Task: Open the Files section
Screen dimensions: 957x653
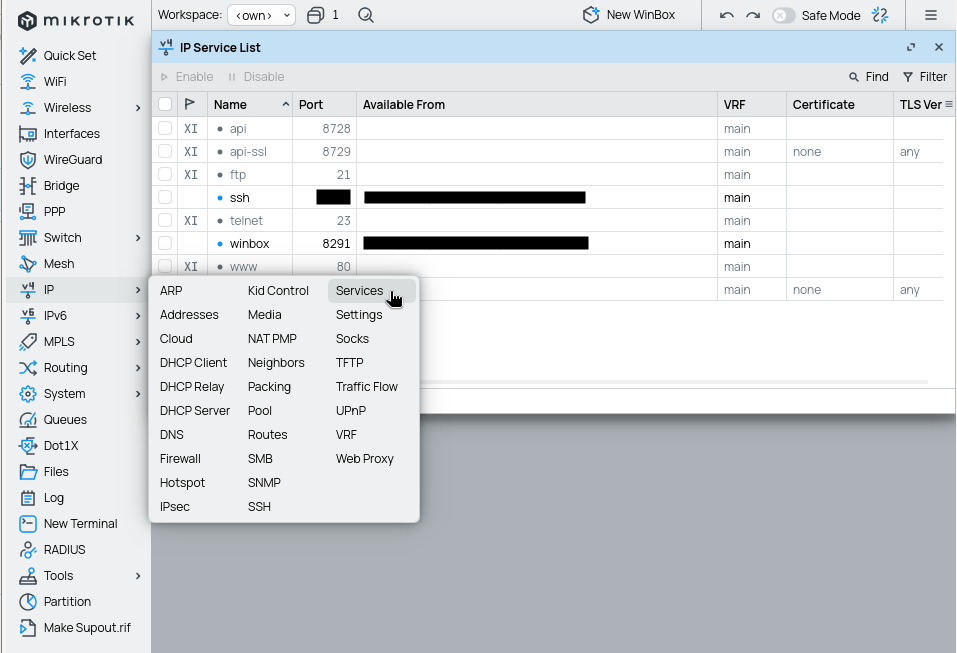Action: tap(56, 472)
